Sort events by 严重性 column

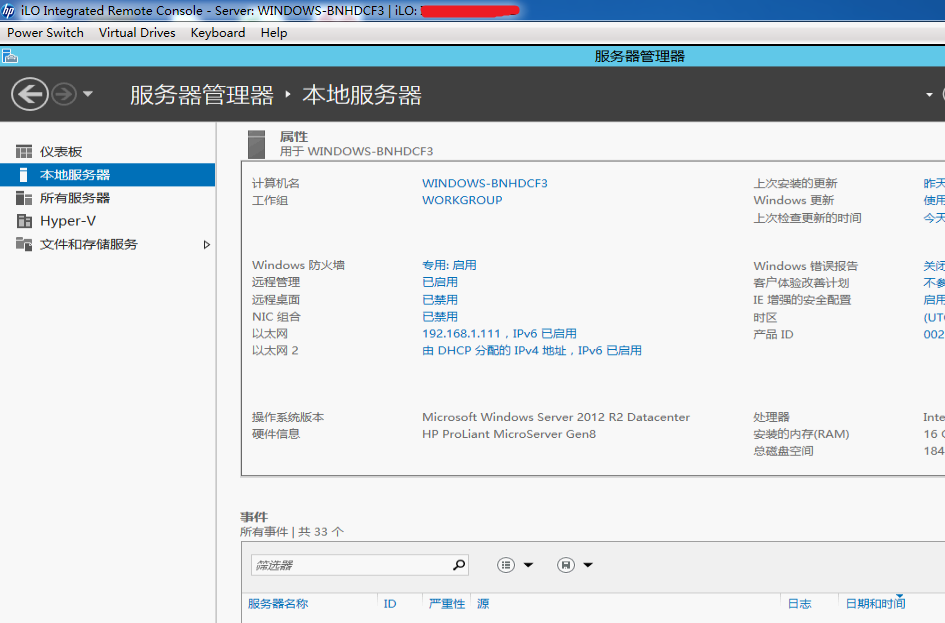(447, 603)
